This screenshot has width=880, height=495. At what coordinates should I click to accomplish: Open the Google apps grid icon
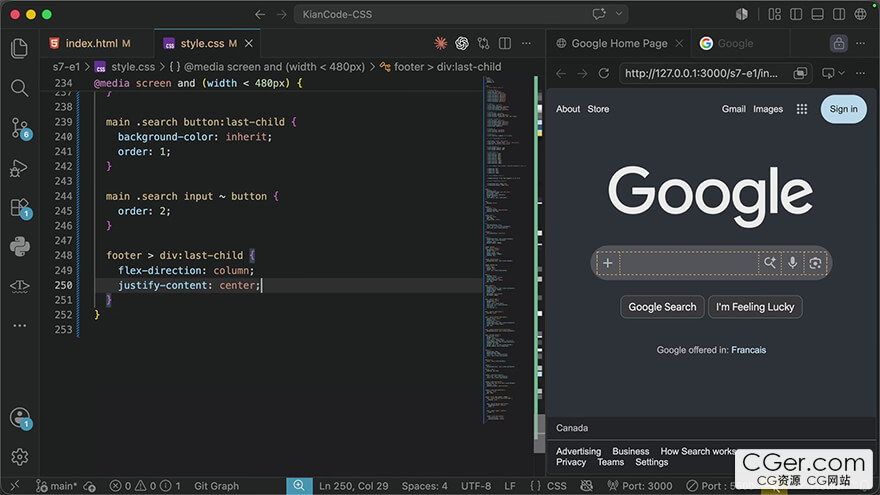(x=802, y=109)
